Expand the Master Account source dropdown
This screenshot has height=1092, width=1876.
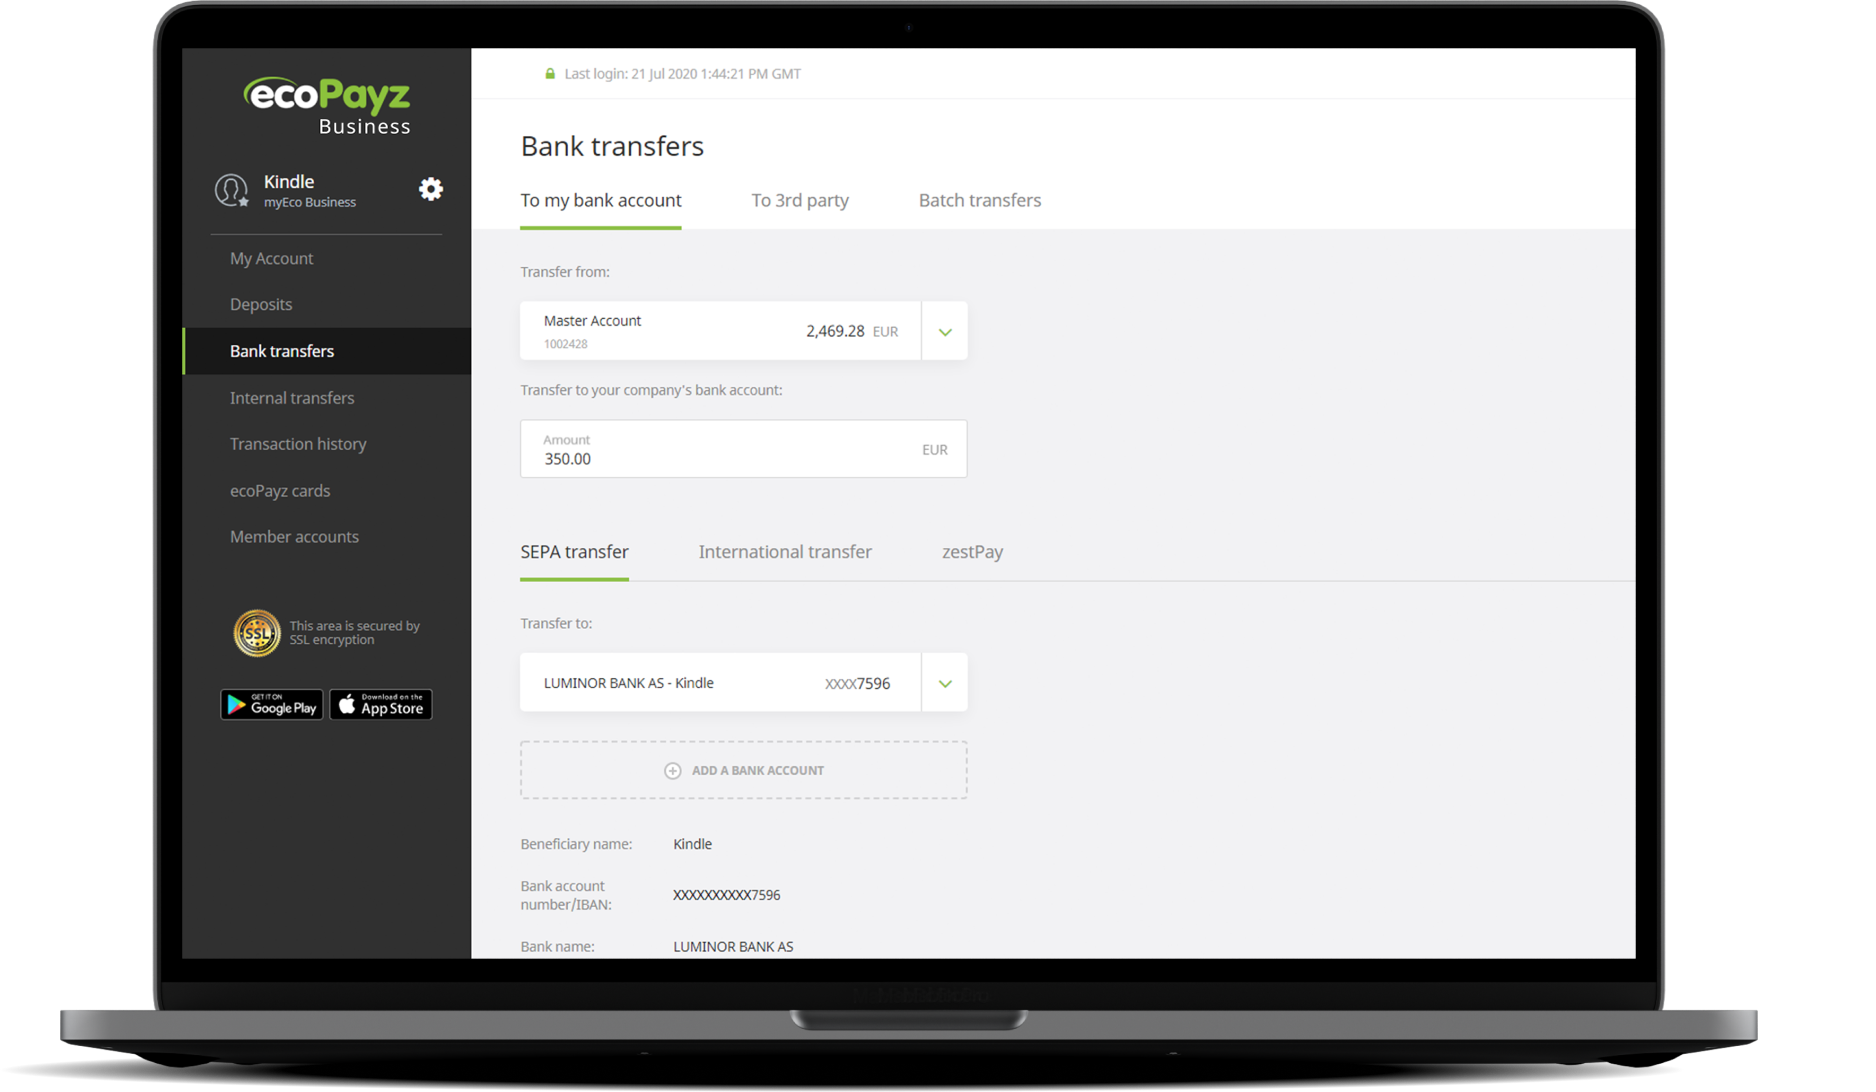(x=944, y=331)
